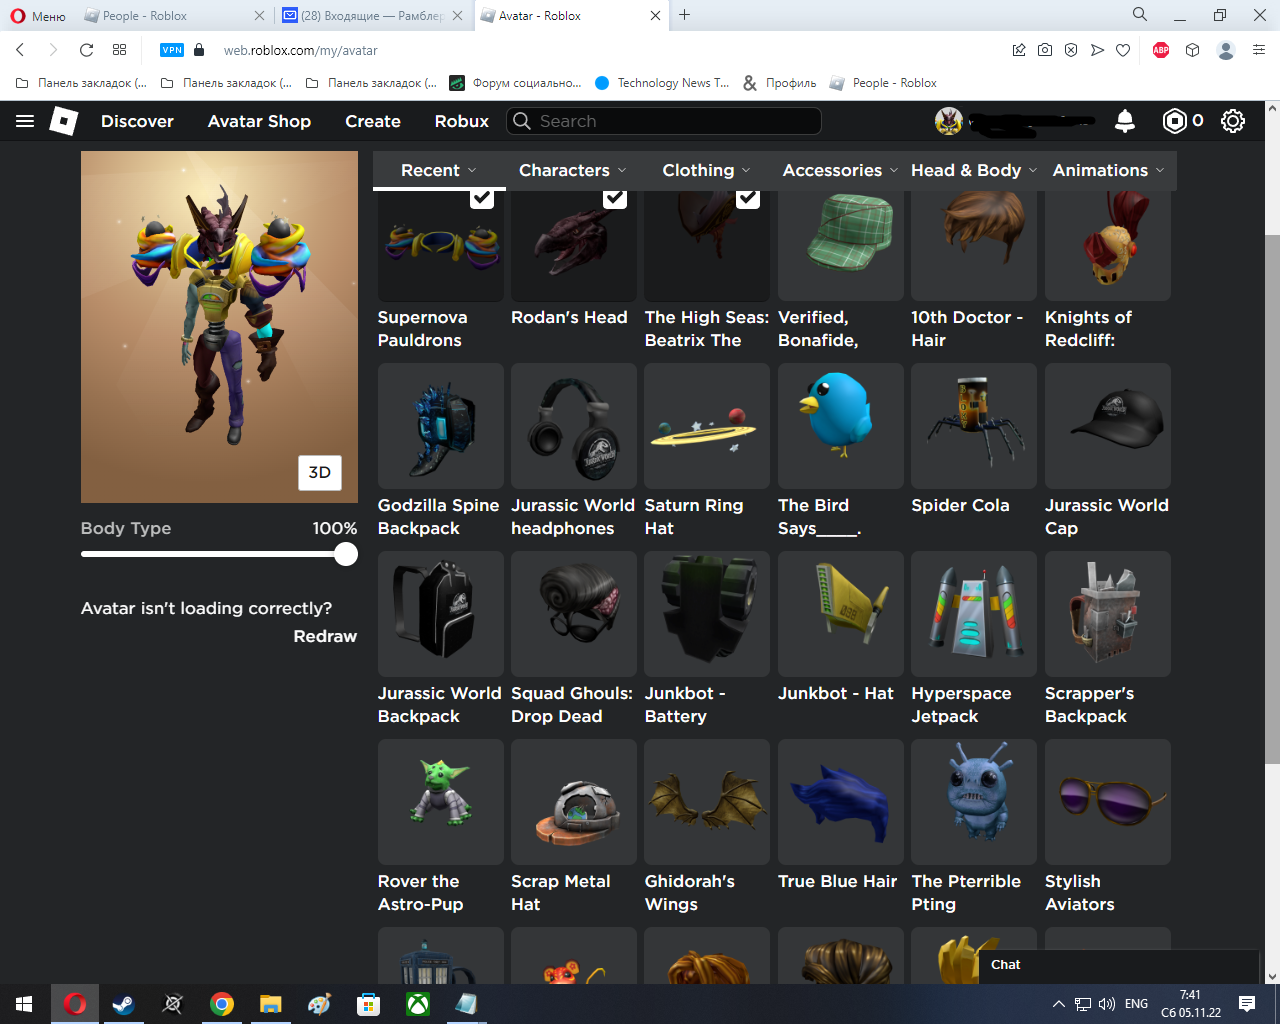Equip the True Blue Hair thumbnail
This screenshot has width=1280, height=1024.
point(841,802)
